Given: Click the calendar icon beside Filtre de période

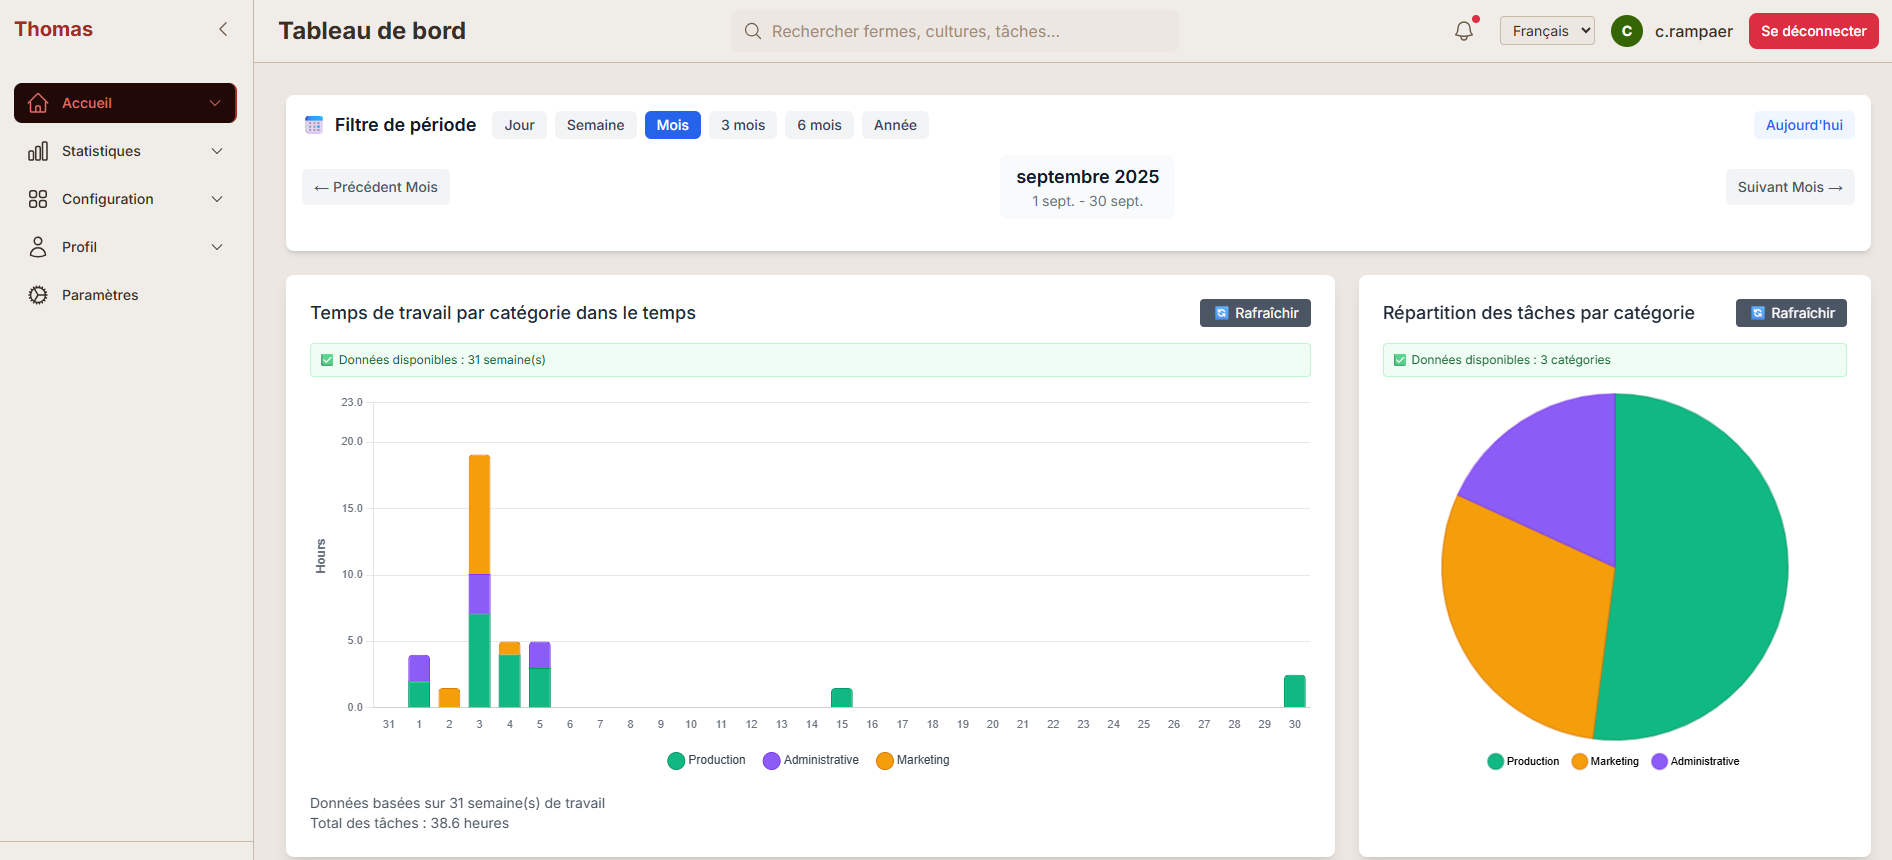Looking at the screenshot, I should coord(314,125).
